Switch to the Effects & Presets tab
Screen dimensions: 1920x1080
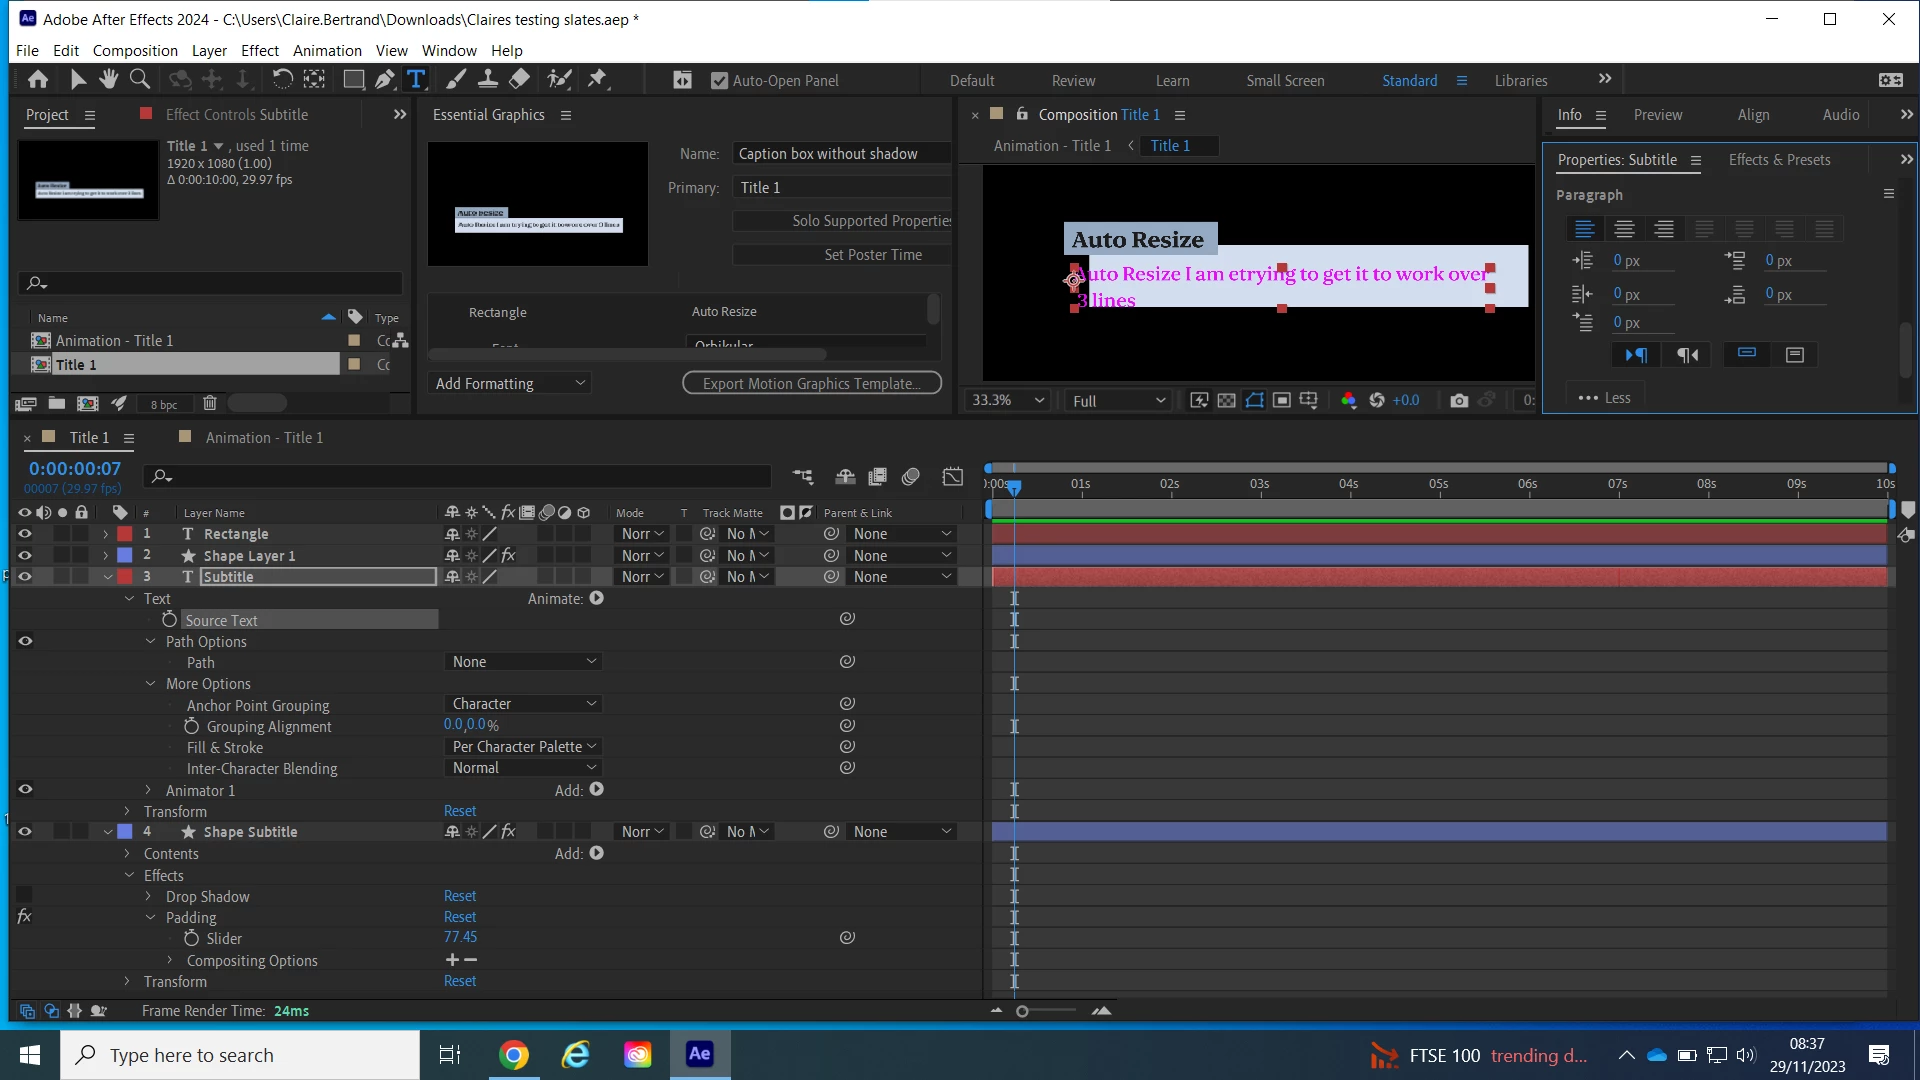(1779, 160)
